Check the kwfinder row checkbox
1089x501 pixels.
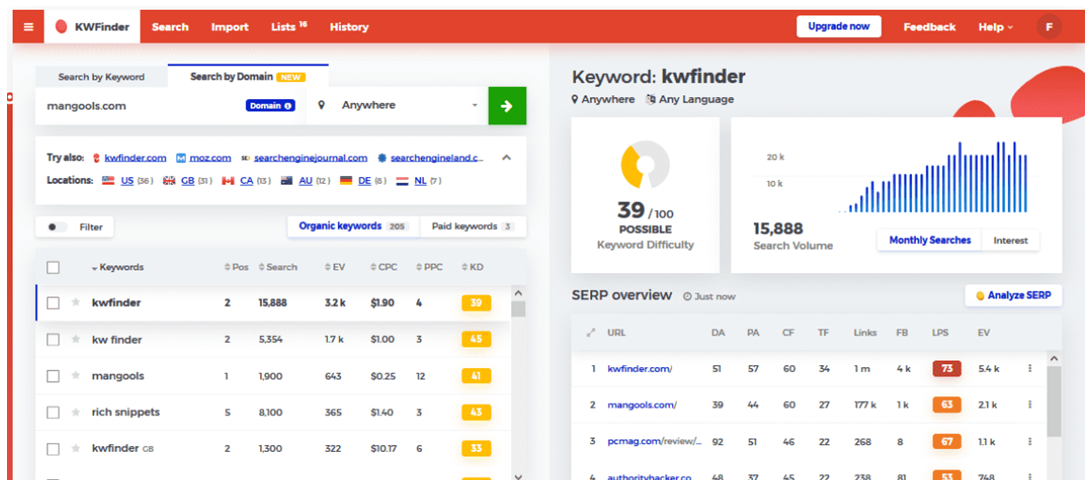pyautogui.click(x=53, y=303)
